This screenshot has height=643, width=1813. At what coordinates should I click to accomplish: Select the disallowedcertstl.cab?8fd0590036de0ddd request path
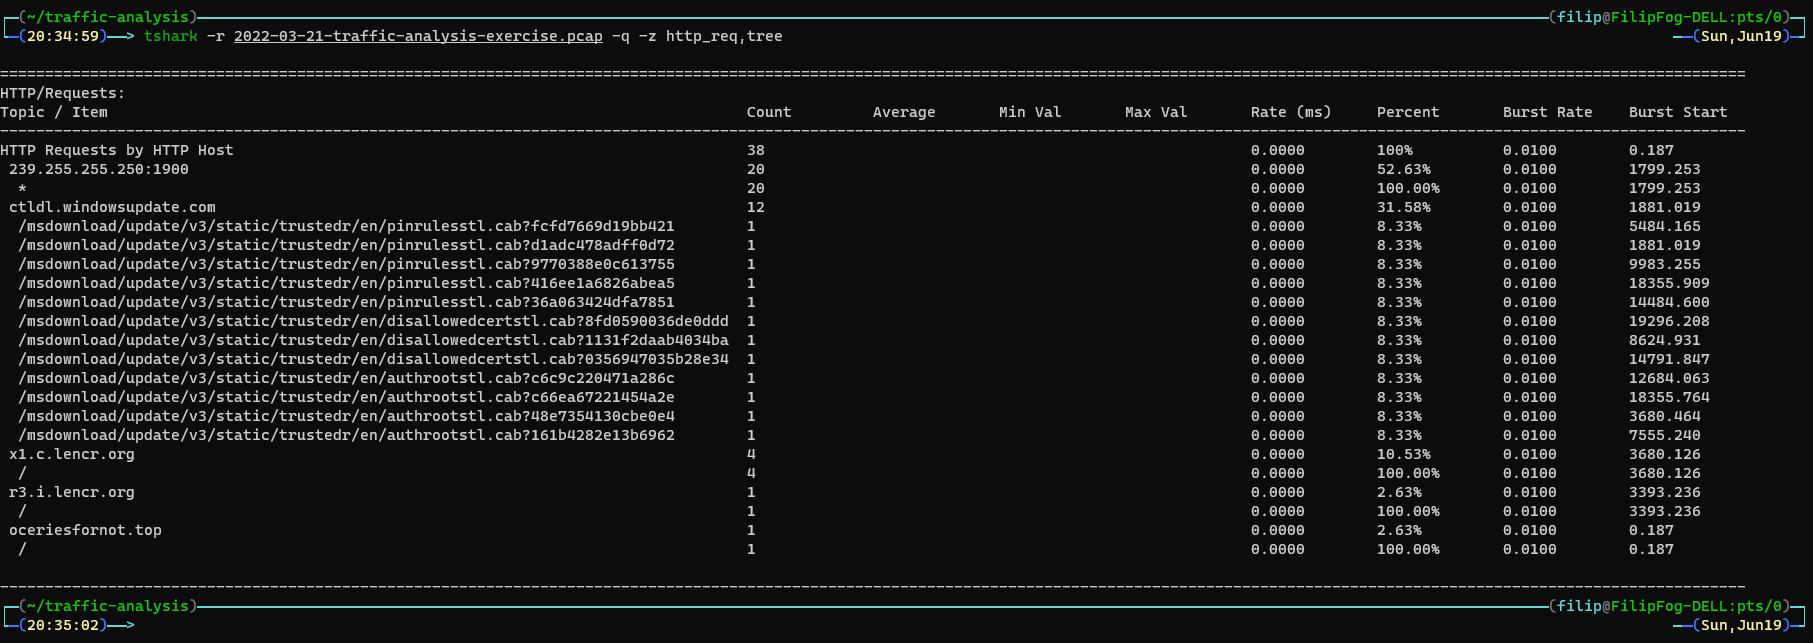[x=373, y=321]
